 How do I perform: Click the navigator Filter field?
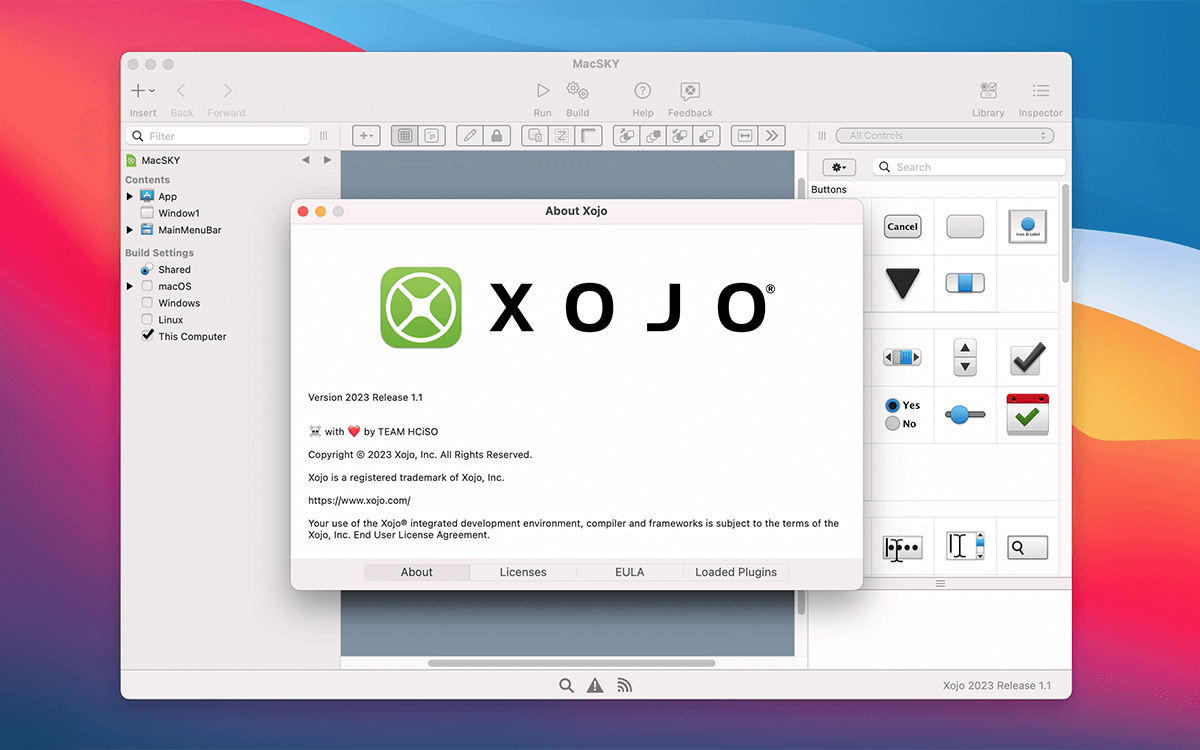tap(217, 136)
